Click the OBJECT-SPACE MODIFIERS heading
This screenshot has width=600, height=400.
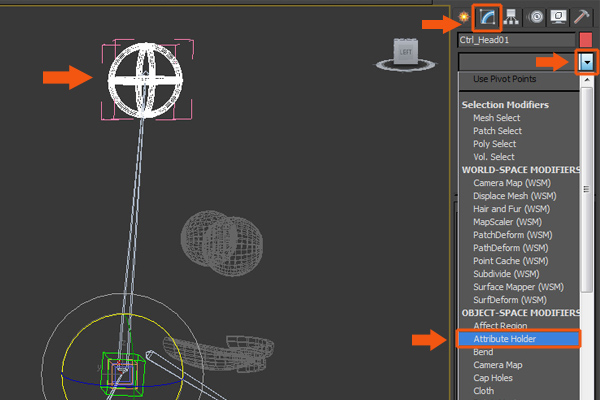point(520,313)
